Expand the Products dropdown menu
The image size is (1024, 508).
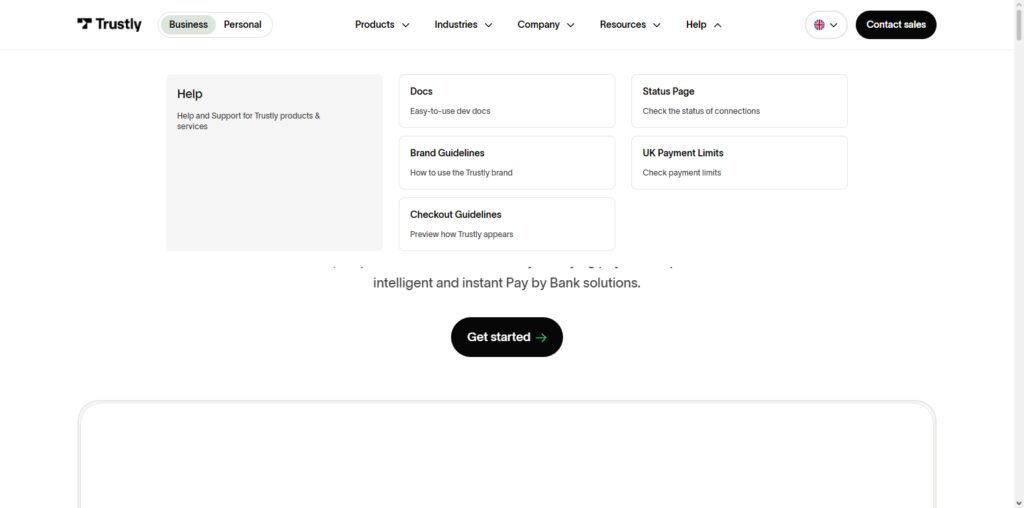[x=382, y=25]
